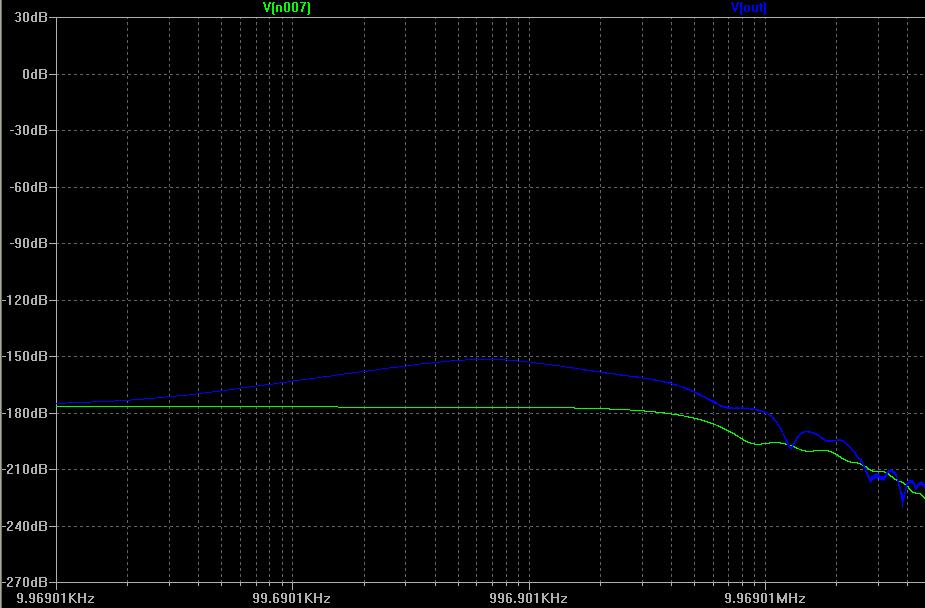
Task: Click the 9.96901MHz frequency label
Action: click(x=765, y=598)
